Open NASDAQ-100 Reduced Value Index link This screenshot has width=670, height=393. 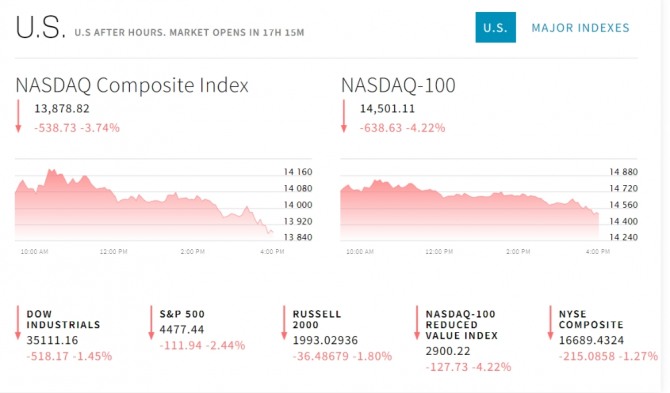[461, 325]
